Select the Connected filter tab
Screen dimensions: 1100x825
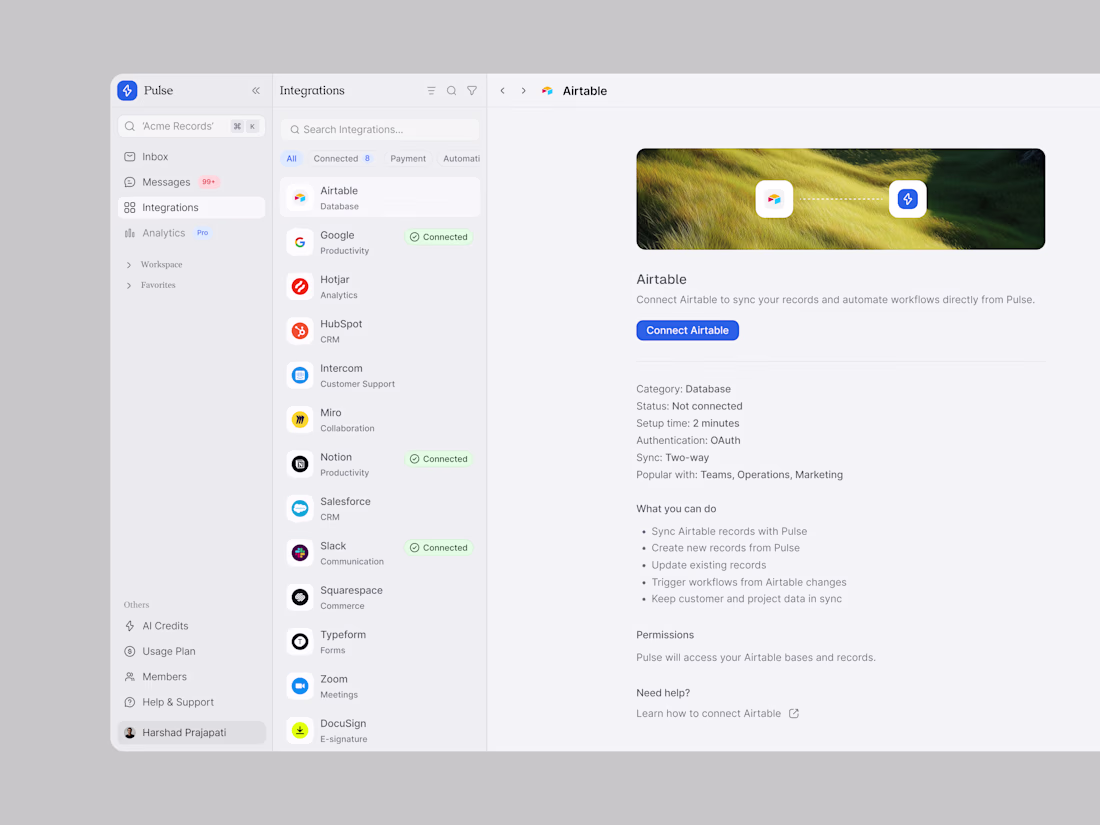coord(342,159)
